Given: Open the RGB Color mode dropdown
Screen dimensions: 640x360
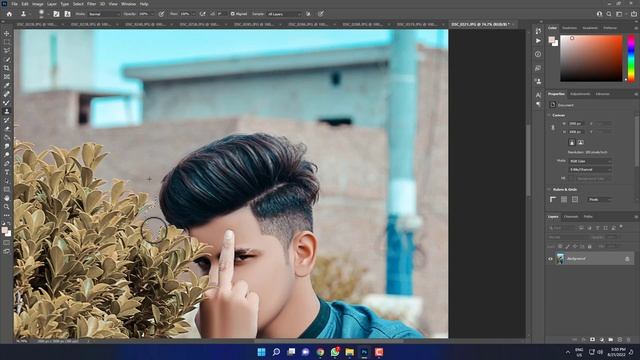Looking at the screenshot, I should coord(590,161).
